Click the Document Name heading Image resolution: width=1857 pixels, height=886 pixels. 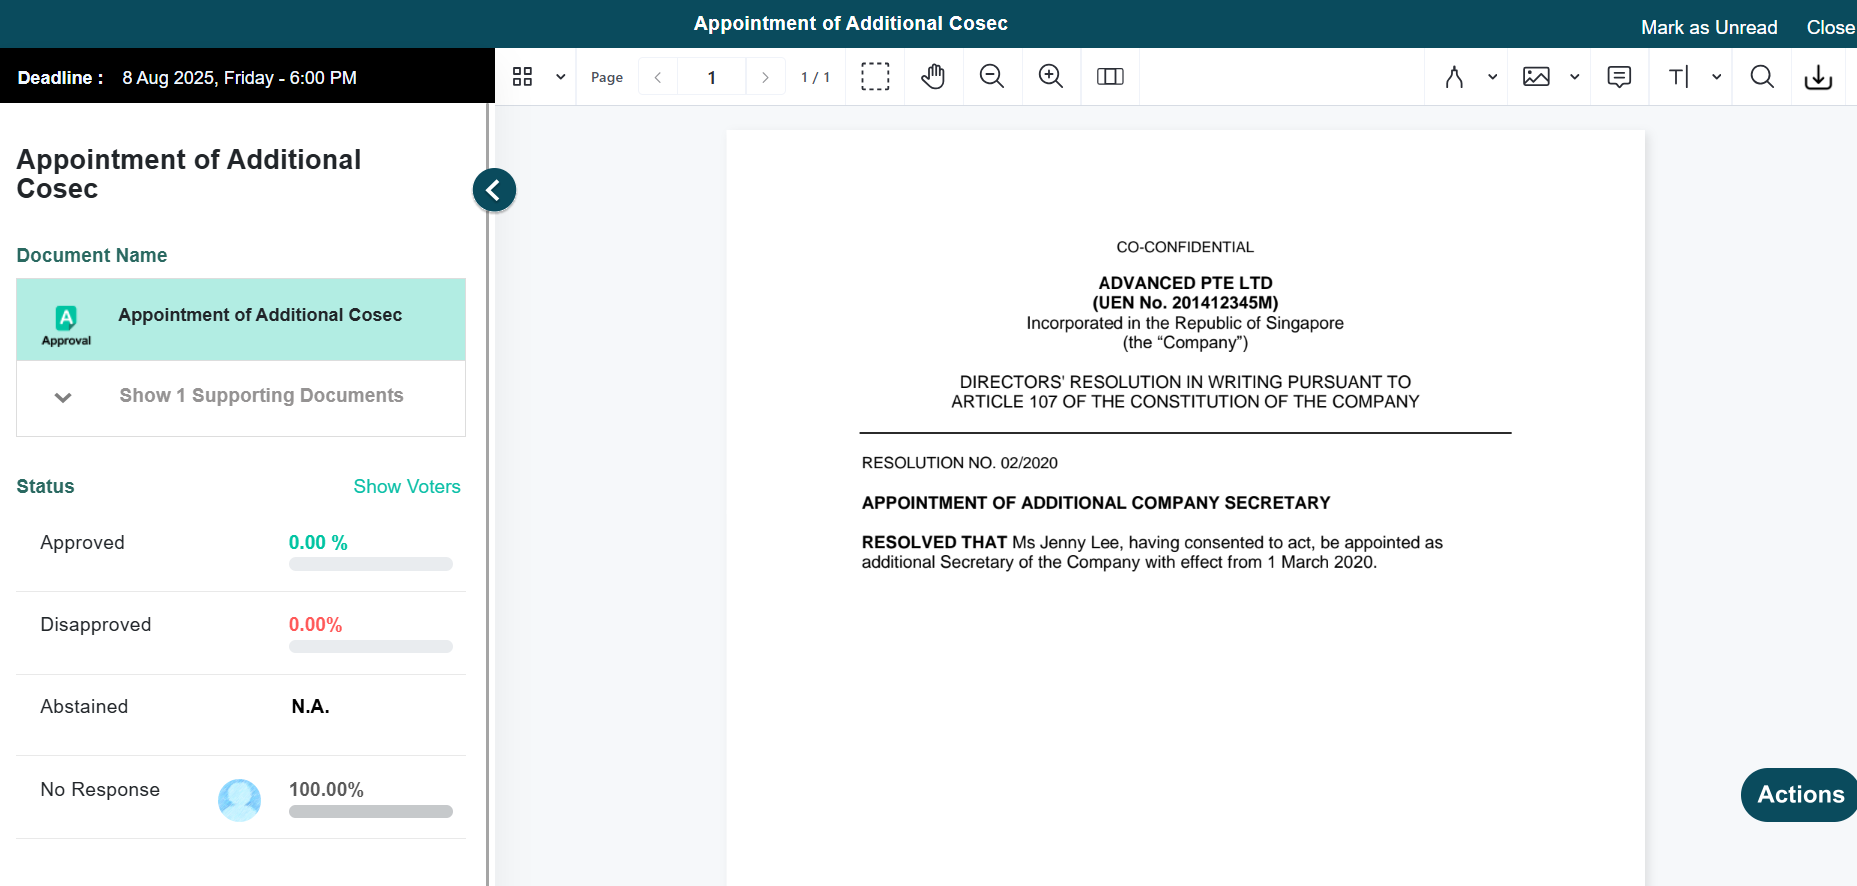92,256
